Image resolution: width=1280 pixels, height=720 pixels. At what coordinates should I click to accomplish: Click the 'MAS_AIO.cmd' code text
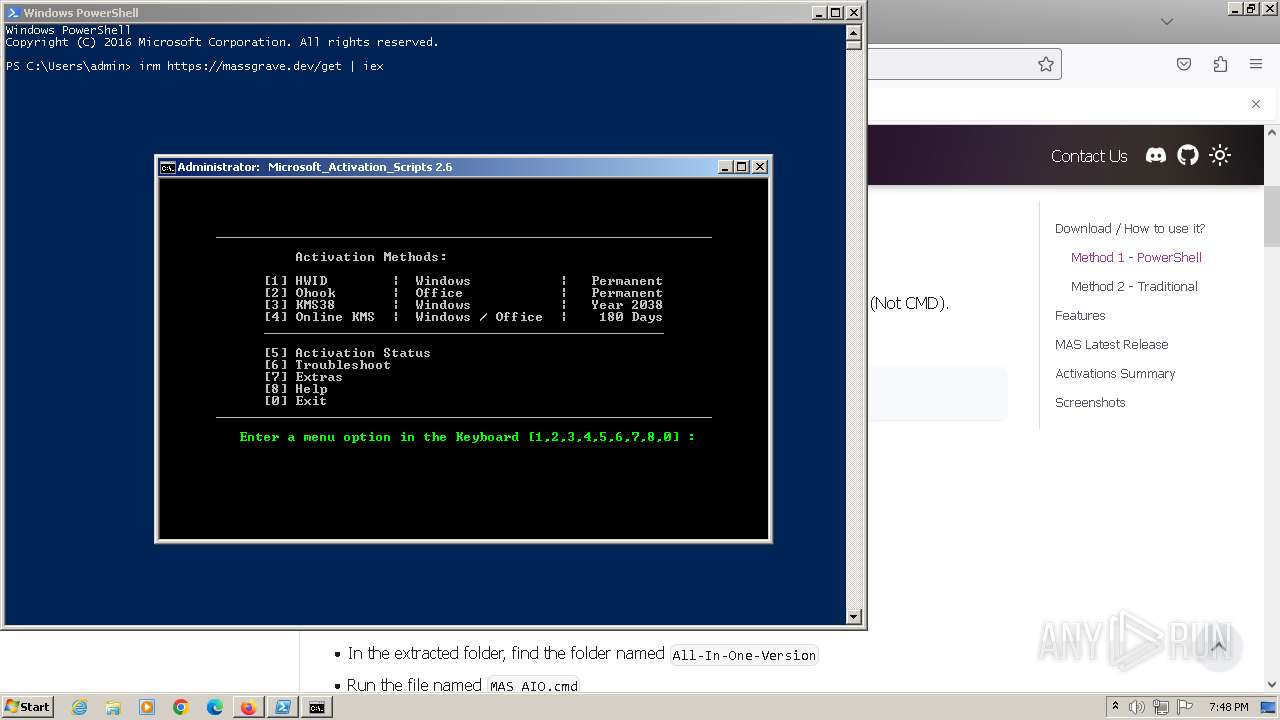533,686
